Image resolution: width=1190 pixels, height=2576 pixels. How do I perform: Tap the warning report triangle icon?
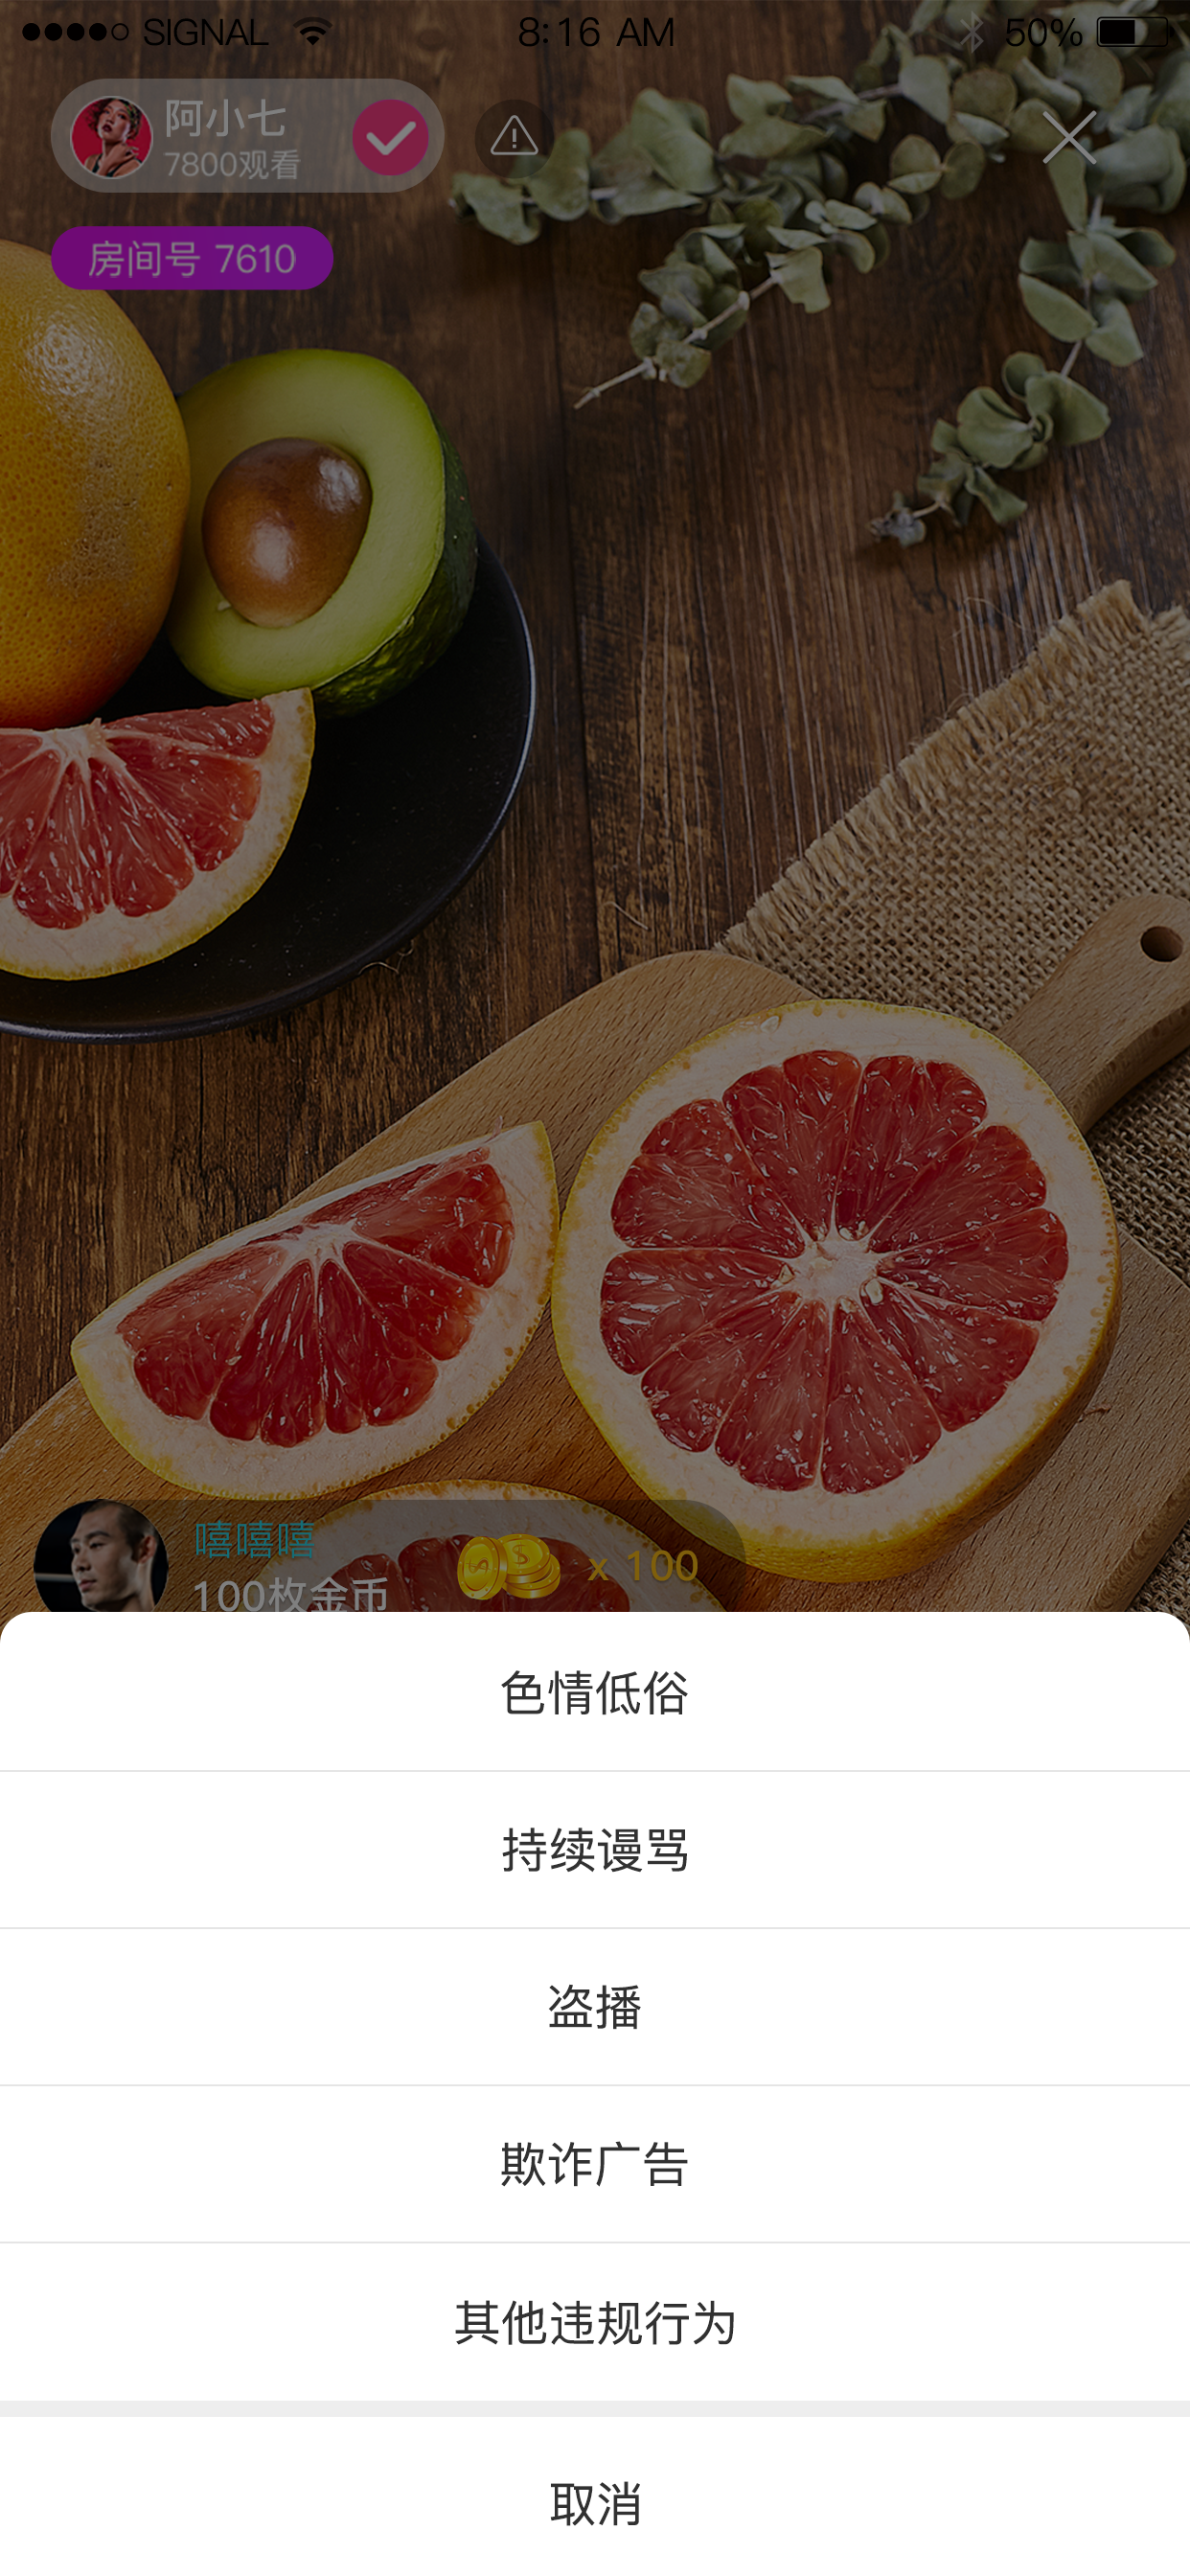514,137
